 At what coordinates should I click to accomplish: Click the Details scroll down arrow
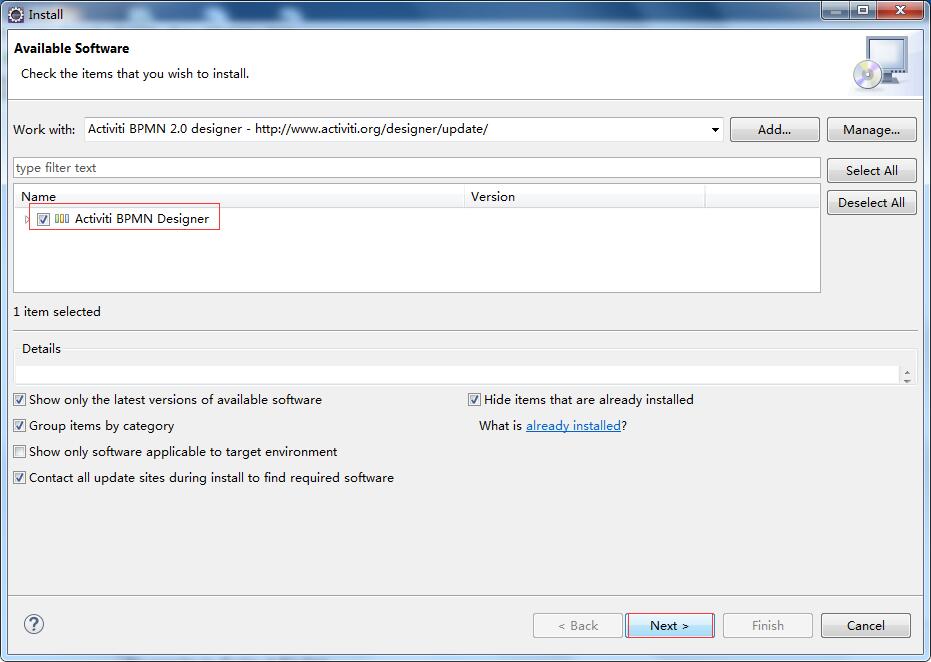907,381
